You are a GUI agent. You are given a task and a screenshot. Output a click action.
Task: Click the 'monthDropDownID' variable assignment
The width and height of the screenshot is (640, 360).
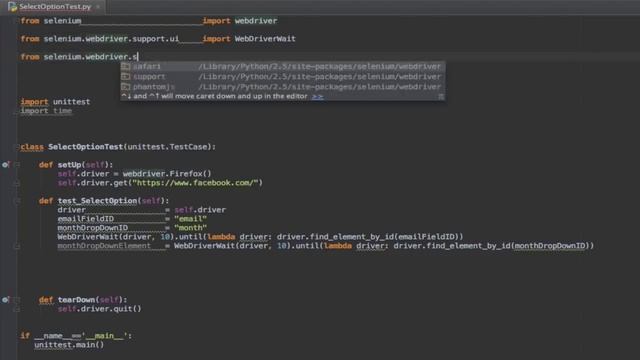[93, 228]
